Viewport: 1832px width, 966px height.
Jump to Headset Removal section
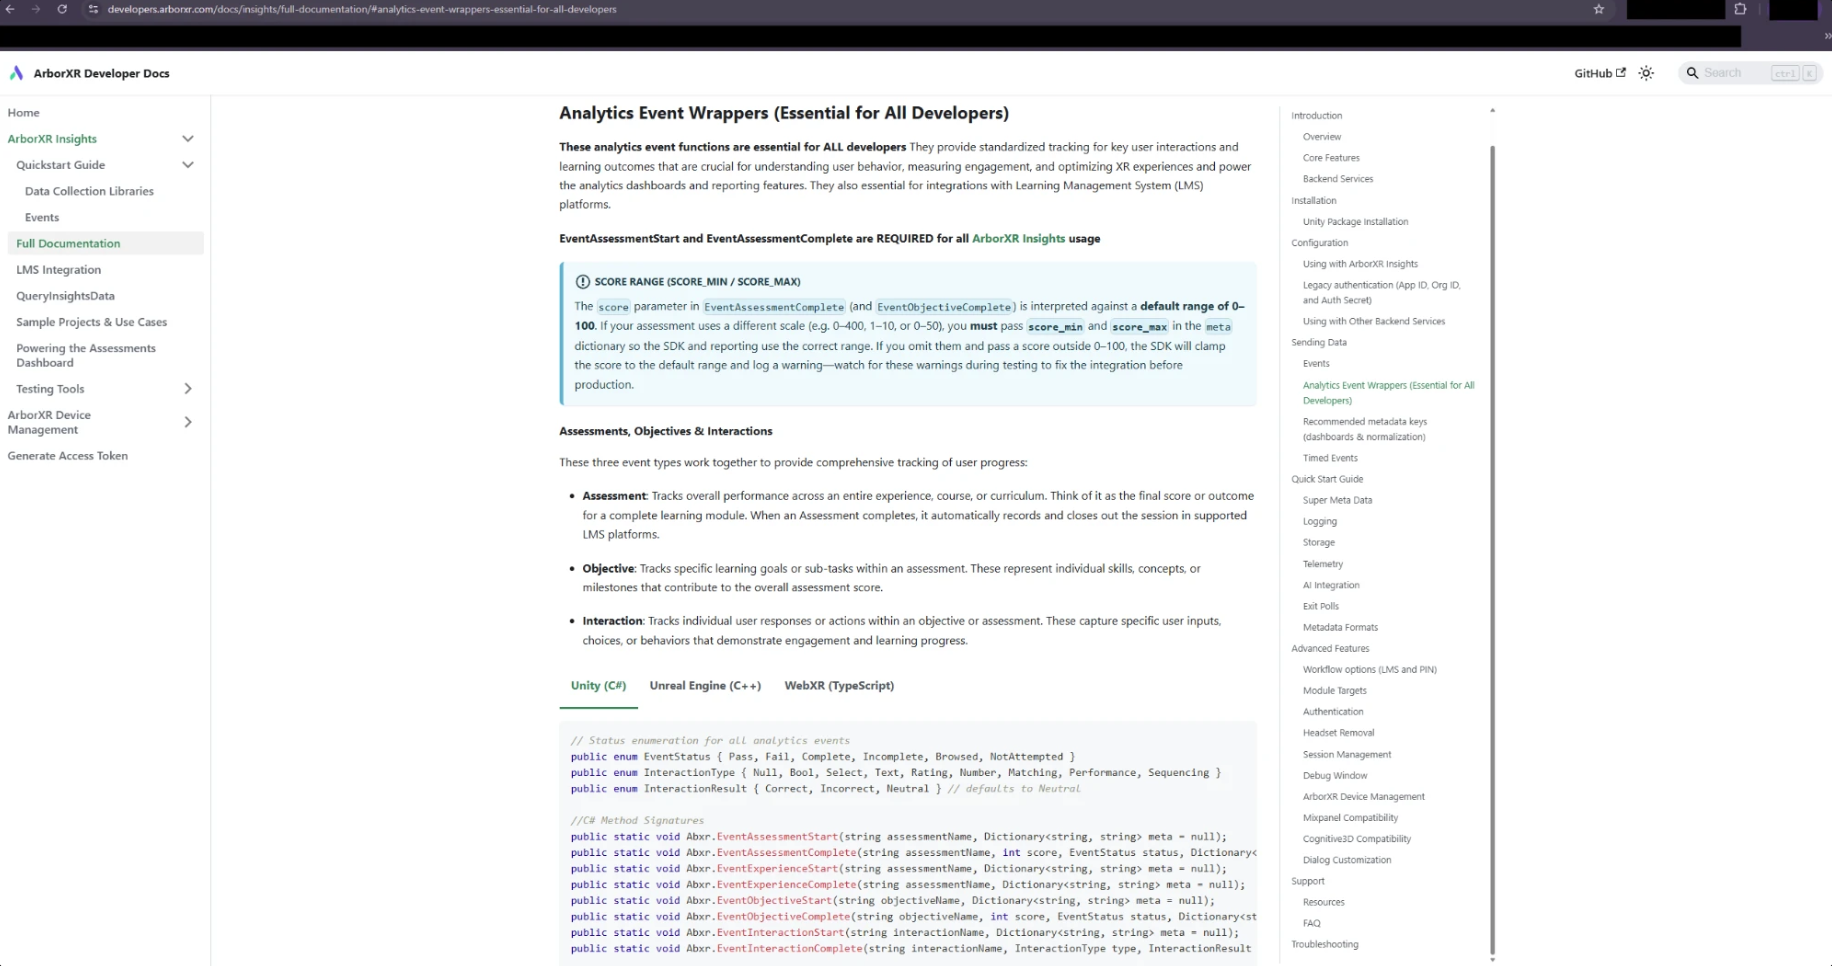(x=1338, y=733)
